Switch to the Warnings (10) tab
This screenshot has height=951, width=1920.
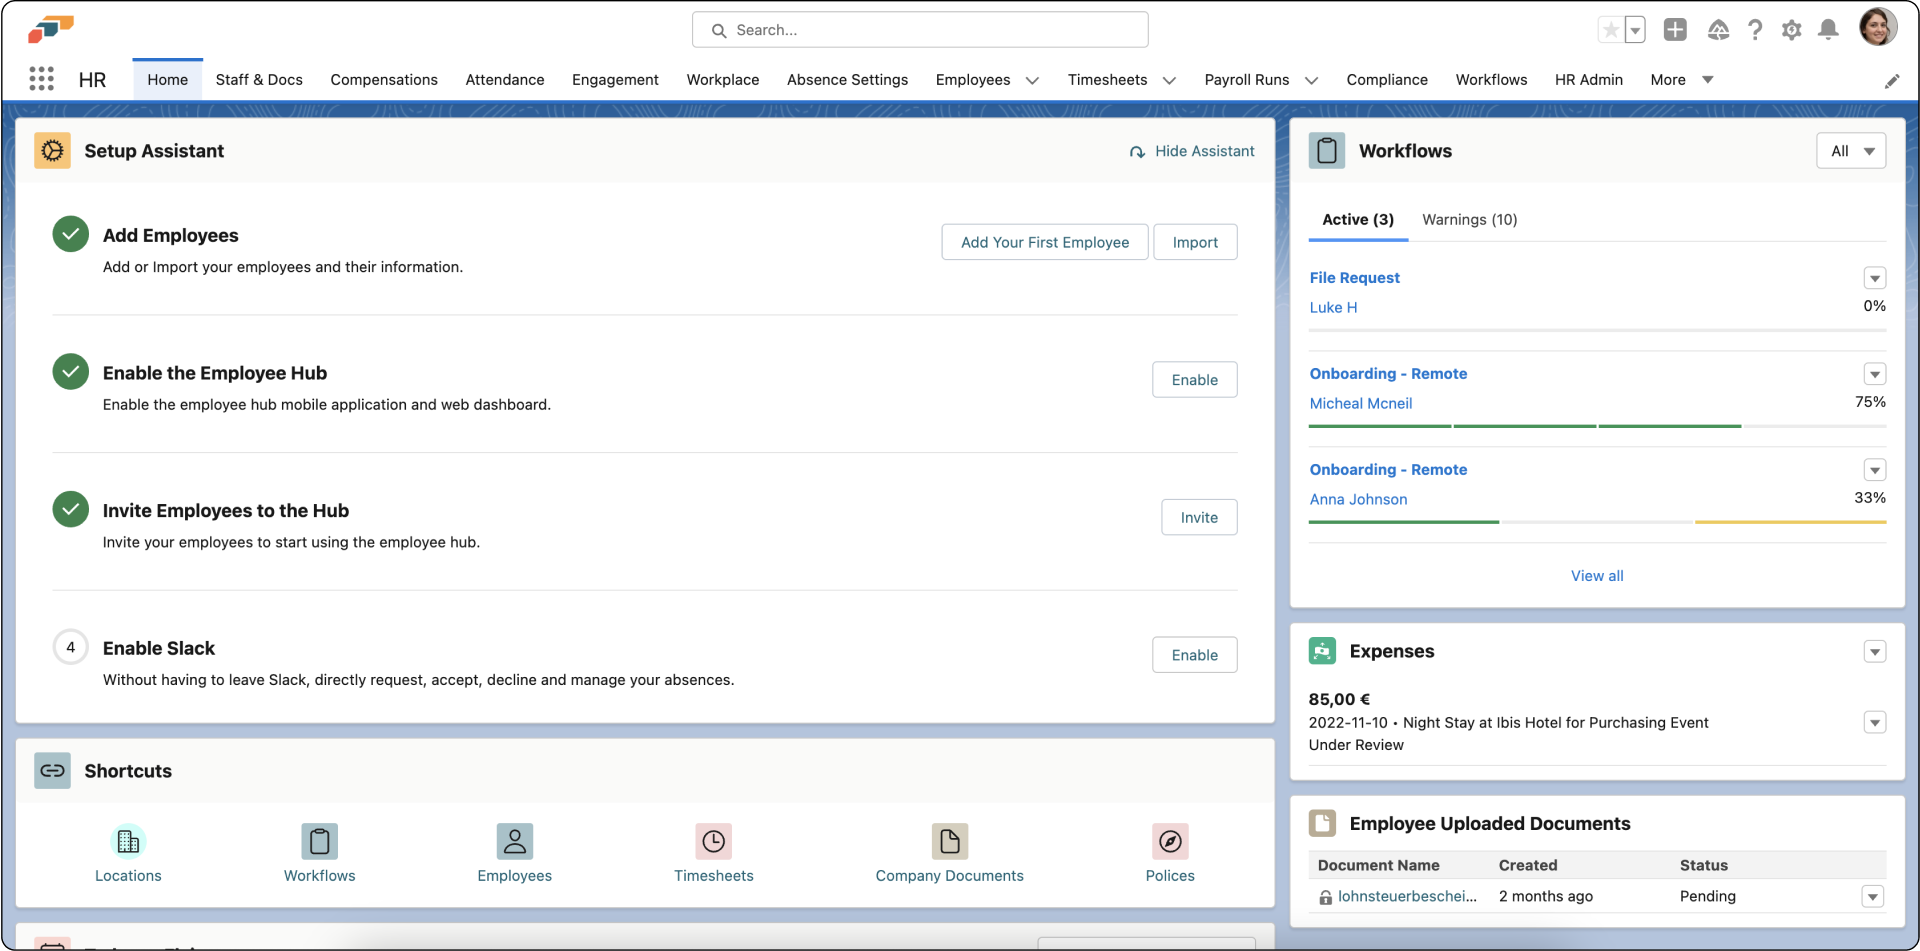tap(1469, 220)
